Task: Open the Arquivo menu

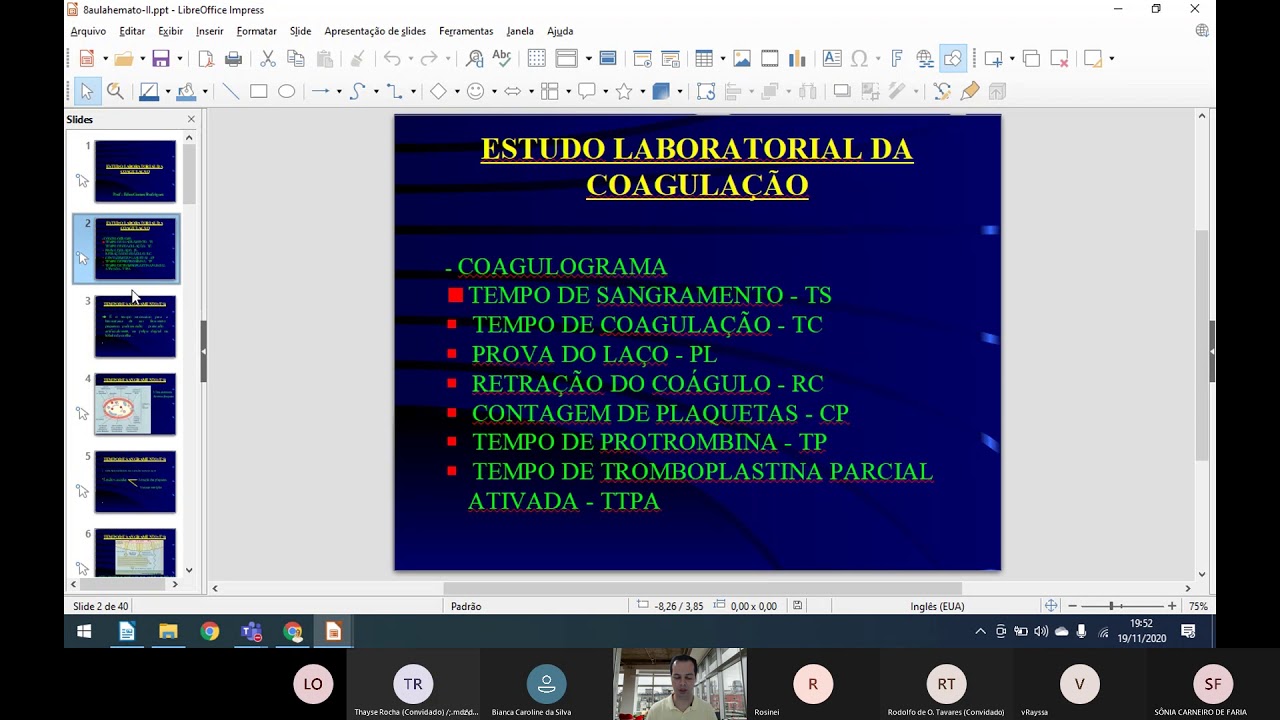Action: tap(88, 31)
